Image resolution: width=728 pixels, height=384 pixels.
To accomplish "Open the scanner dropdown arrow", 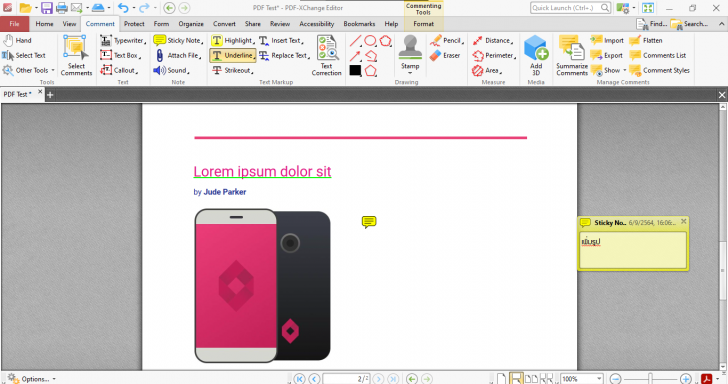I will coord(109,7).
